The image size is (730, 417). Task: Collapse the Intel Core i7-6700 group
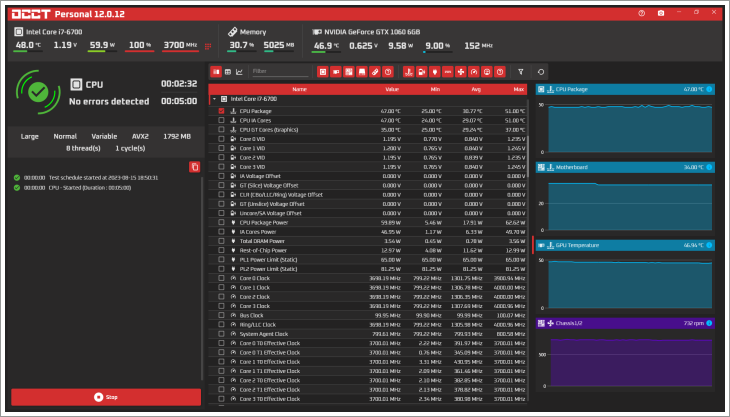[x=214, y=99]
